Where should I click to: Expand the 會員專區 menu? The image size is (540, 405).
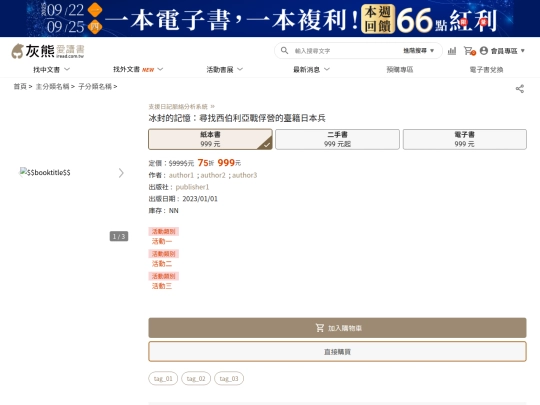click(507, 51)
